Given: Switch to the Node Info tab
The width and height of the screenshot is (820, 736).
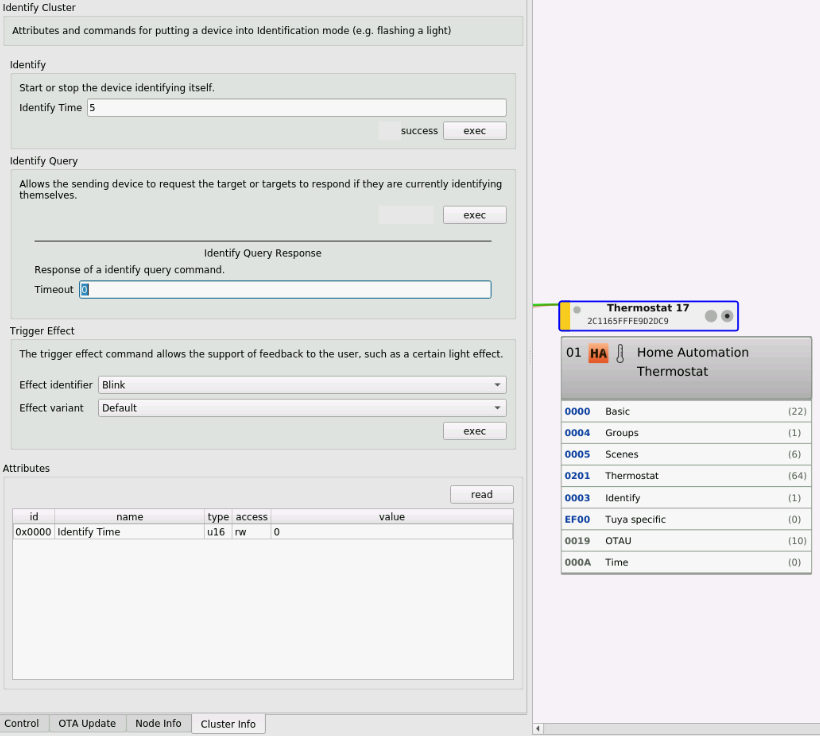Looking at the screenshot, I should [x=158, y=723].
